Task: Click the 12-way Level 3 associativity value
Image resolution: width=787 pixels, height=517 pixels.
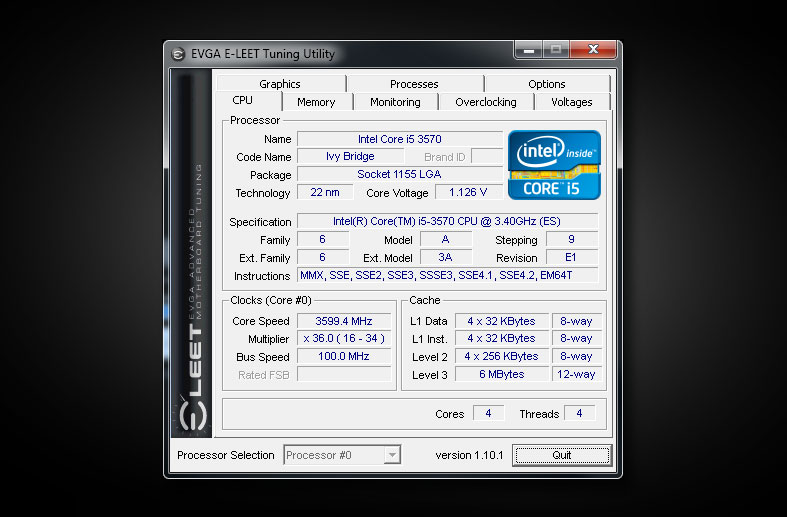Action: 576,374
